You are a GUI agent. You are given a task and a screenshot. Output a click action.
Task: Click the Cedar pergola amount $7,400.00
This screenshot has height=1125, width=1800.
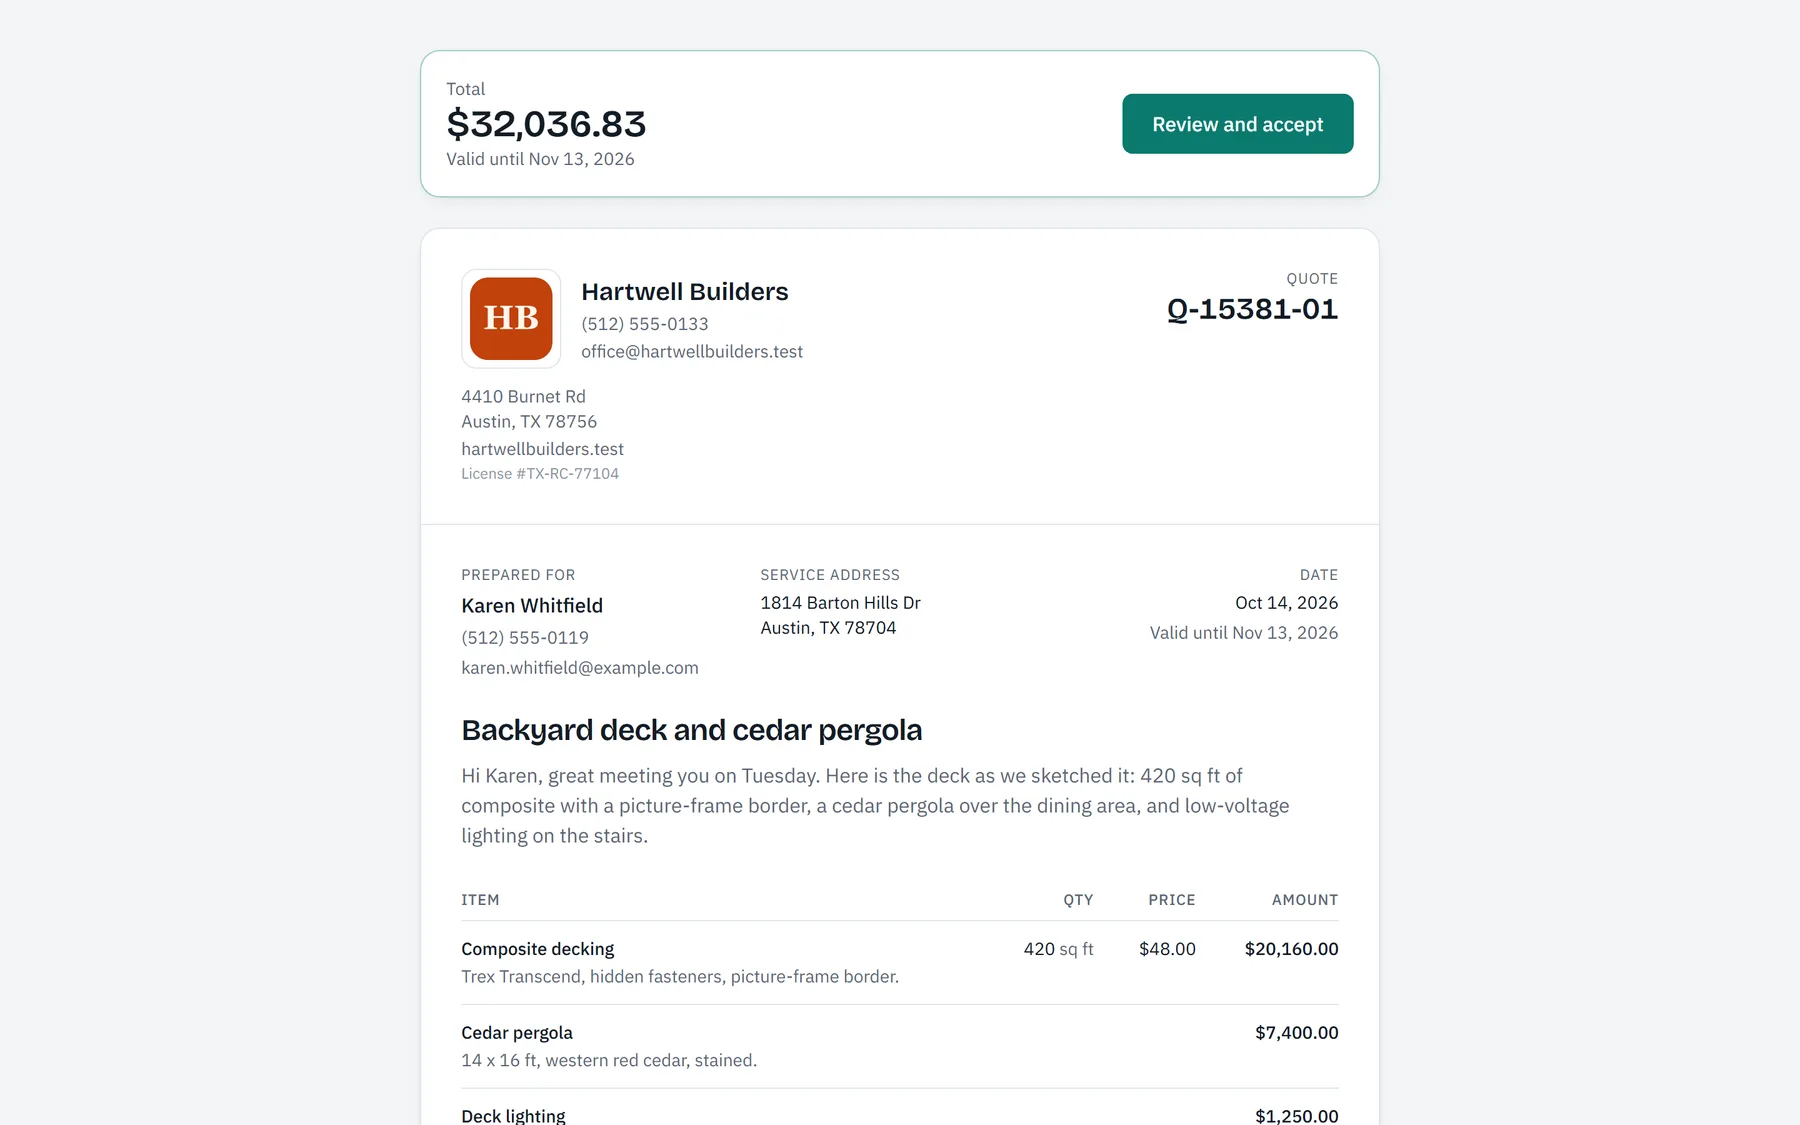pos(1296,1033)
